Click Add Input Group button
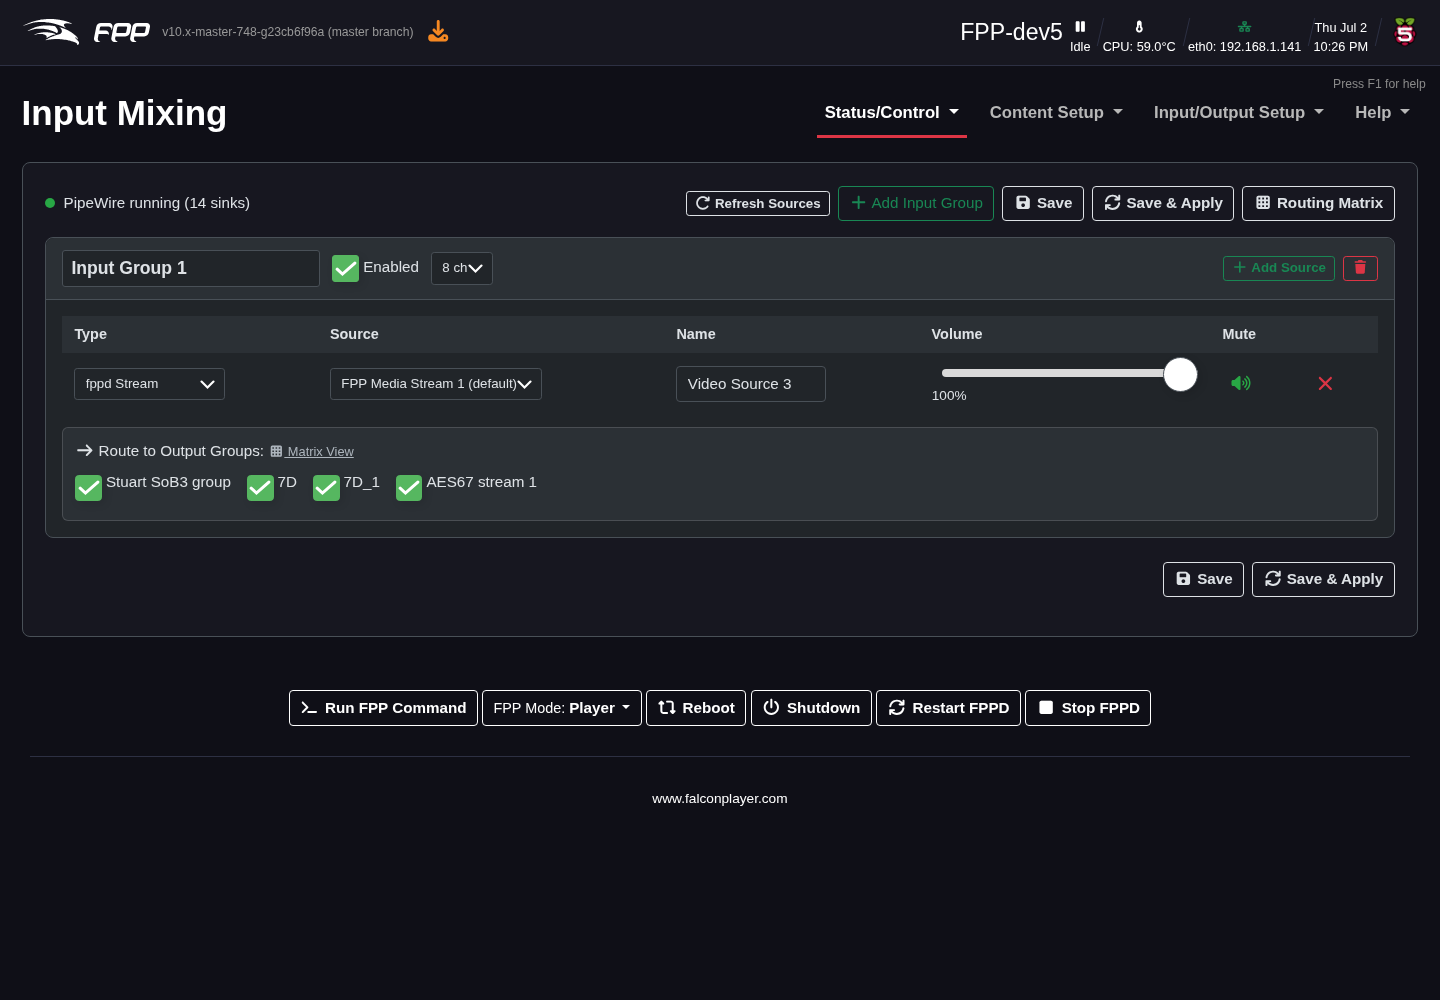 pyautogui.click(x=916, y=203)
